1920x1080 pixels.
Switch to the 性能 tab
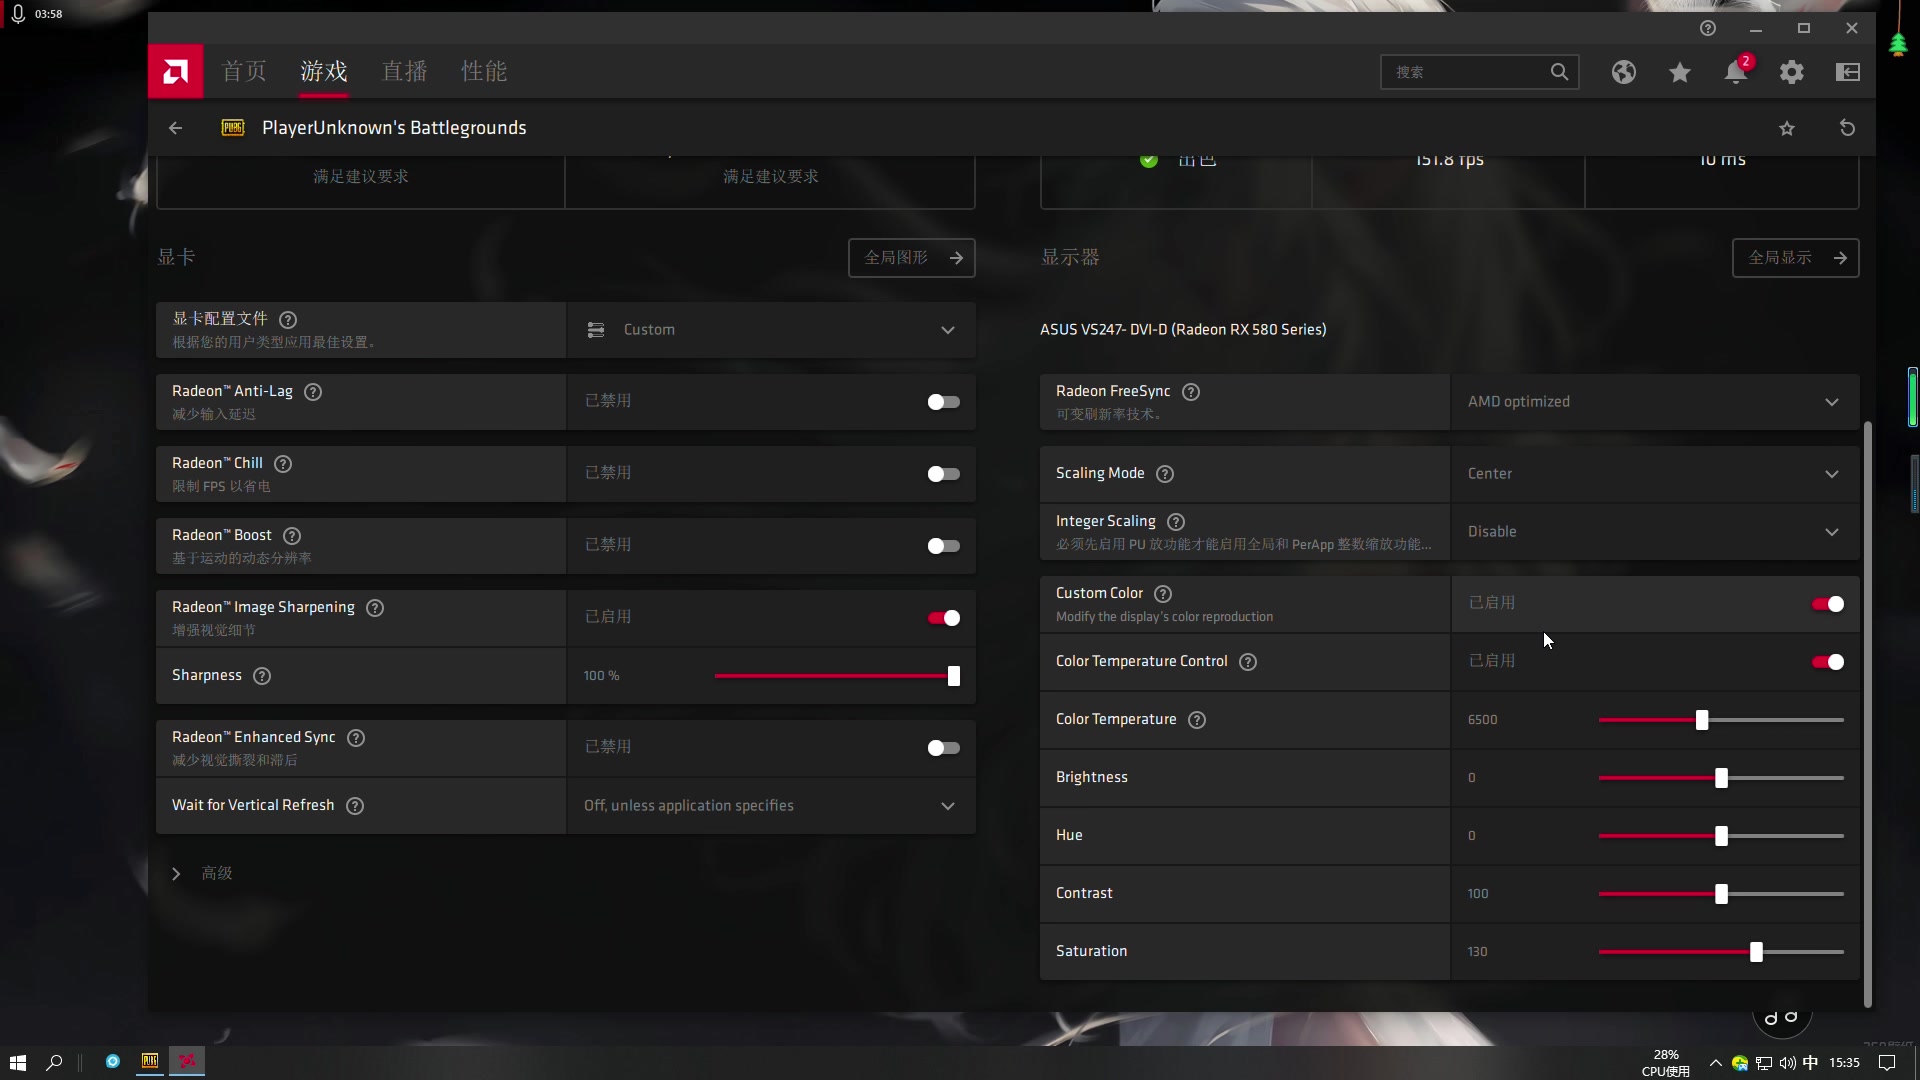coord(484,71)
